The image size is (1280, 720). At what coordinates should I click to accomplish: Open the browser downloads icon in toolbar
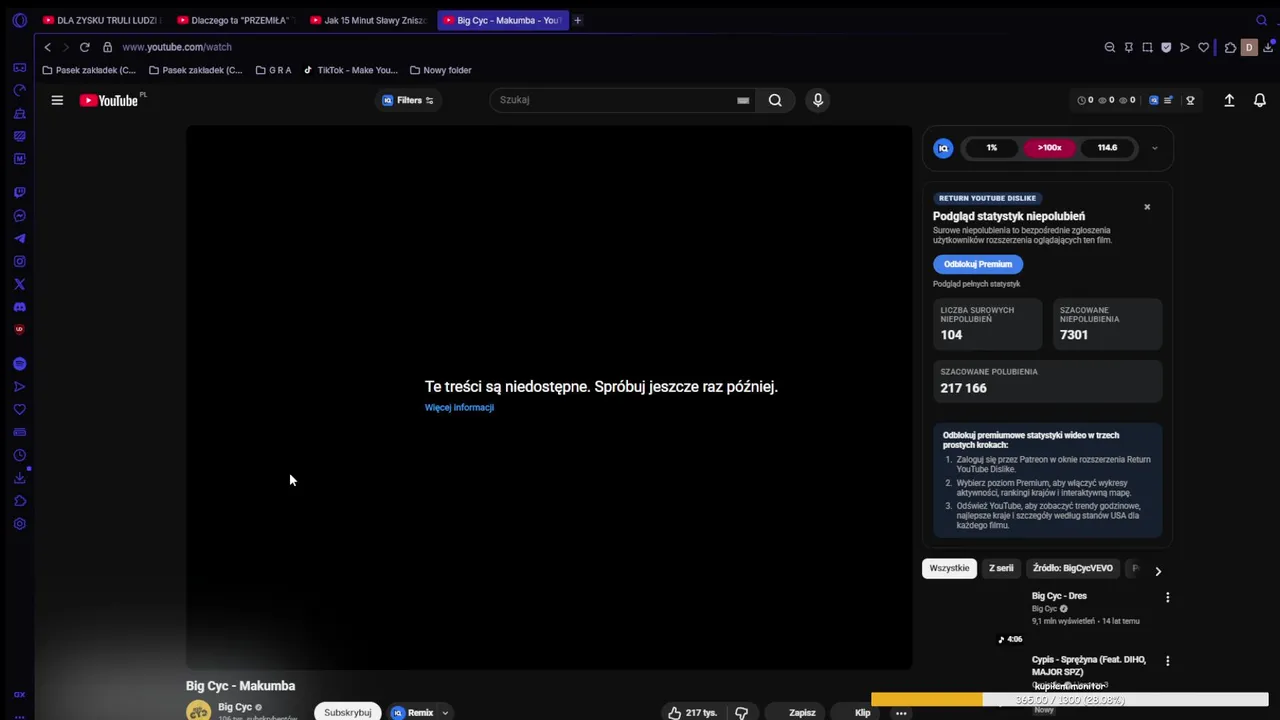point(1268,47)
